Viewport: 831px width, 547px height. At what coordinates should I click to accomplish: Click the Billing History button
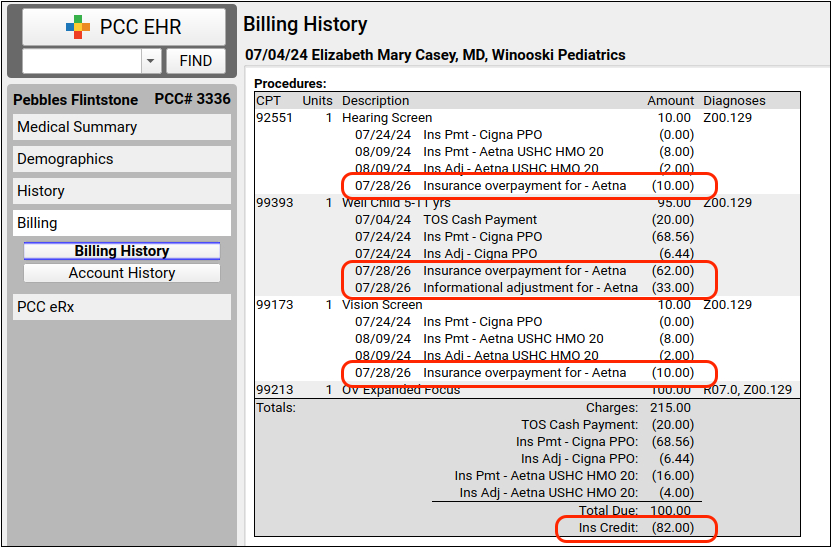click(122, 251)
